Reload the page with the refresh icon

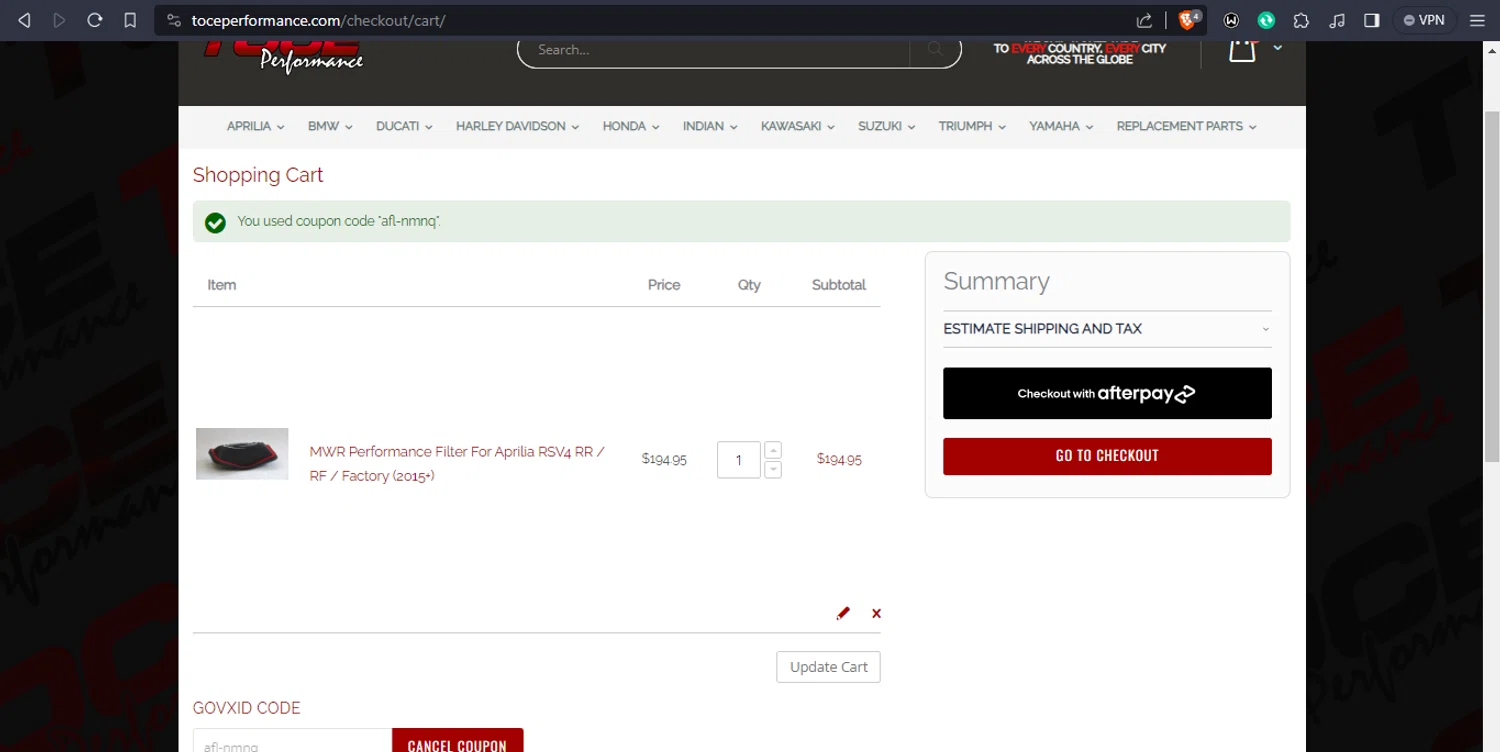(95, 20)
